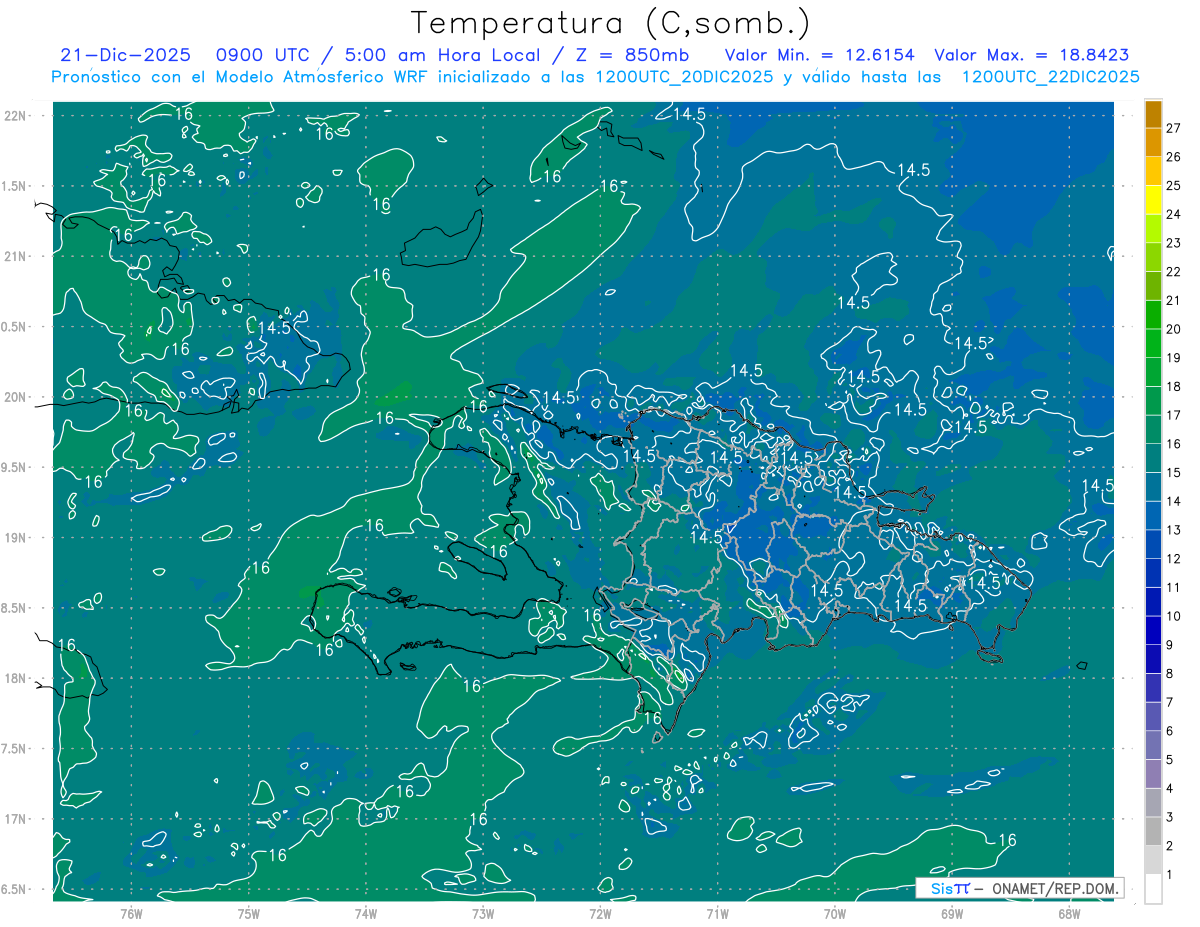This screenshot has height=927, width=1200.
Task: Click the top orange-brown color bar swatch
Action: 1153,114
